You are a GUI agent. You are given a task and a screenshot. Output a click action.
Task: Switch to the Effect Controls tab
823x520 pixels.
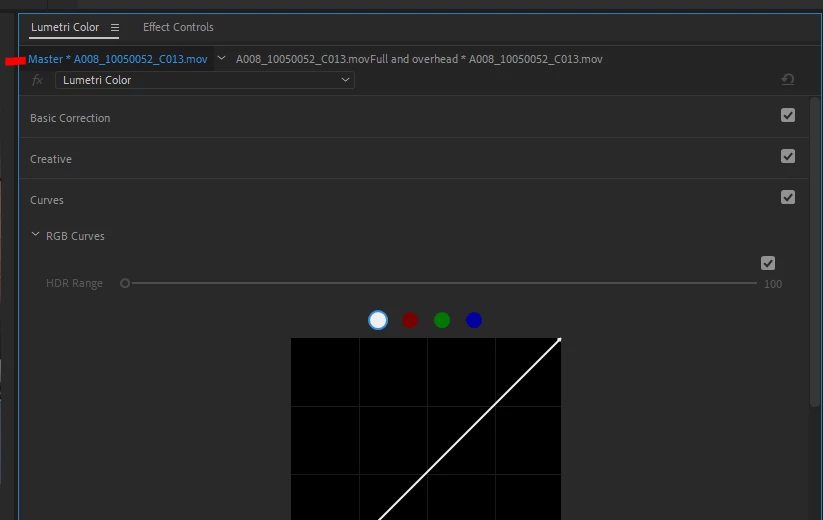(178, 27)
